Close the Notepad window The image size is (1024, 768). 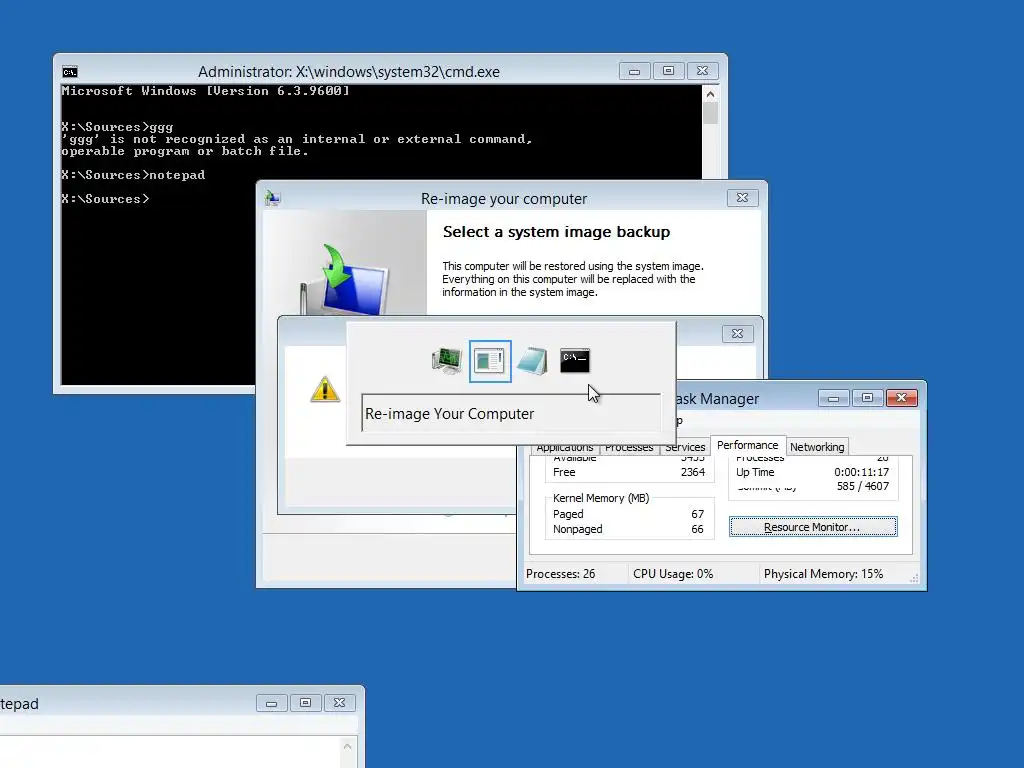click(340, 703)
